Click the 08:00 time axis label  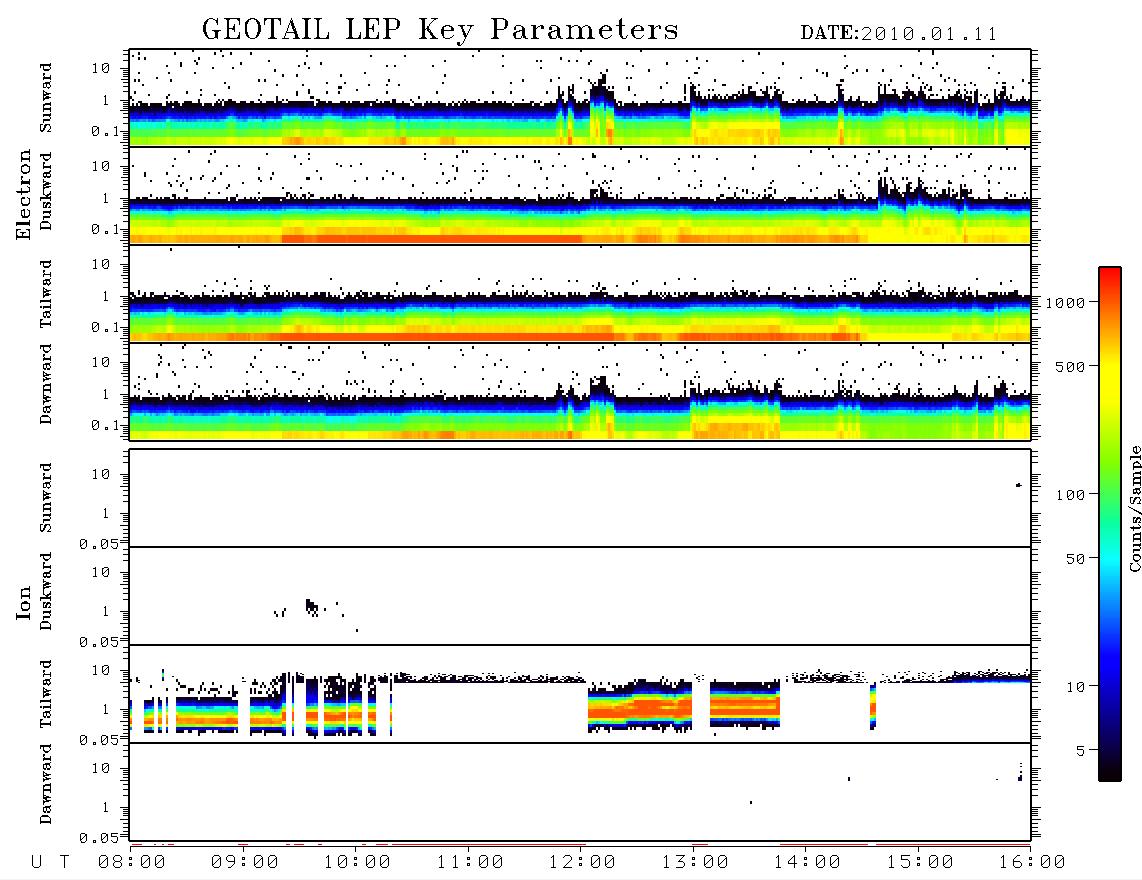tap(132, 863)
